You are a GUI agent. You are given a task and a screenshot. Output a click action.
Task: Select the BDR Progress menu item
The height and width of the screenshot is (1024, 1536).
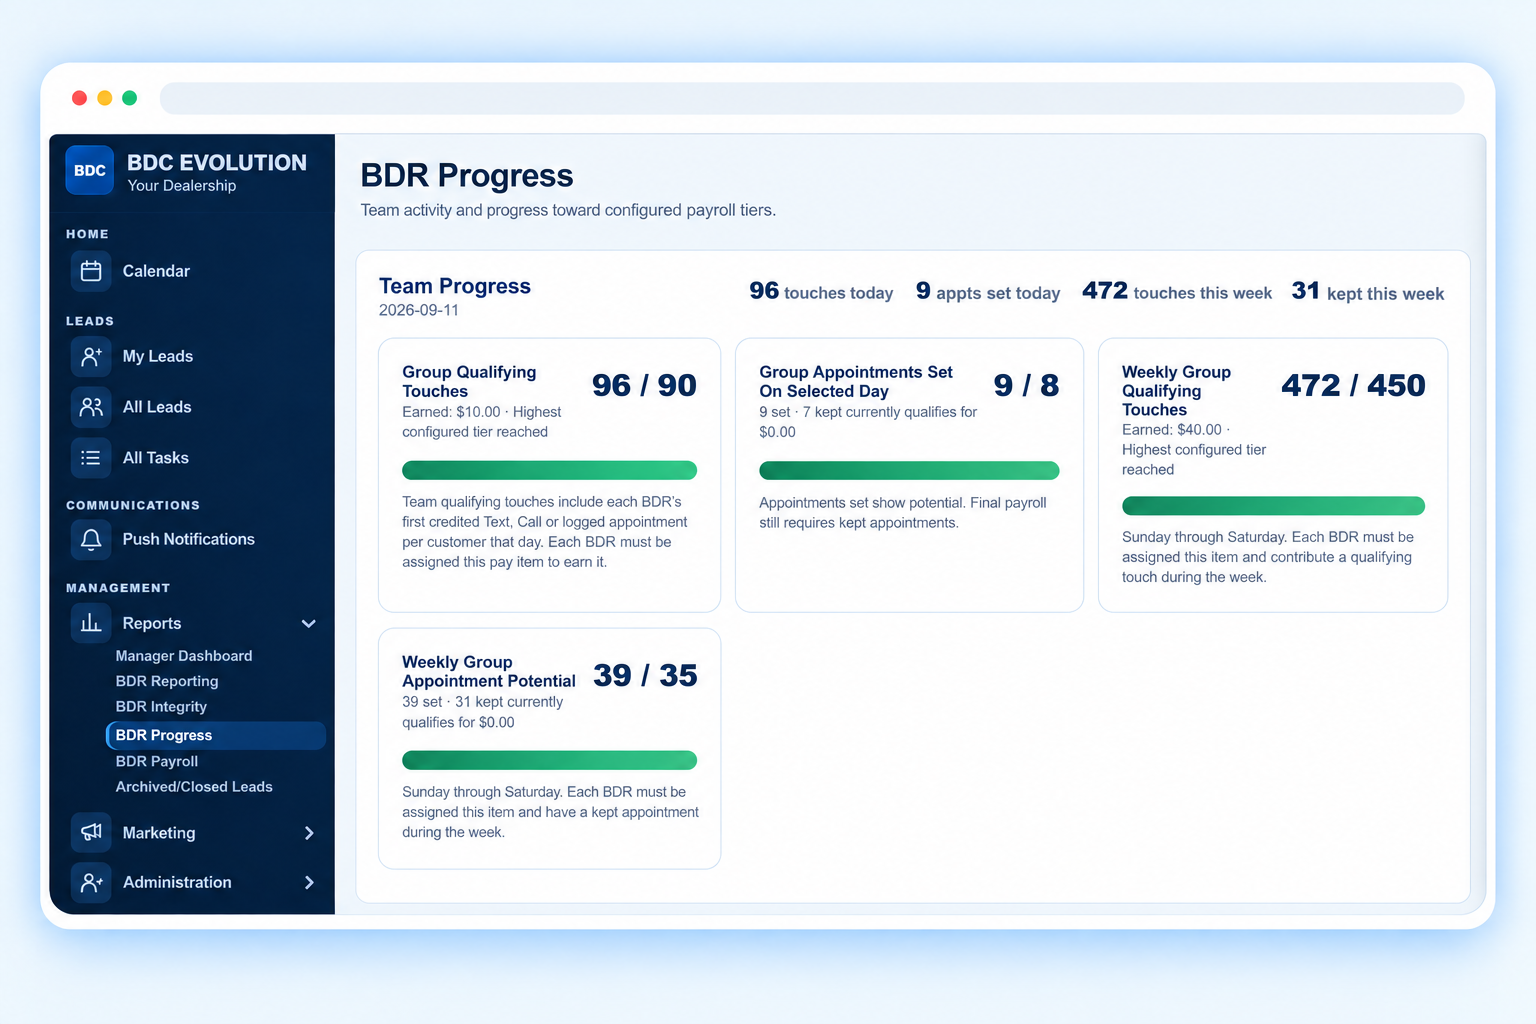pos(216,735)
